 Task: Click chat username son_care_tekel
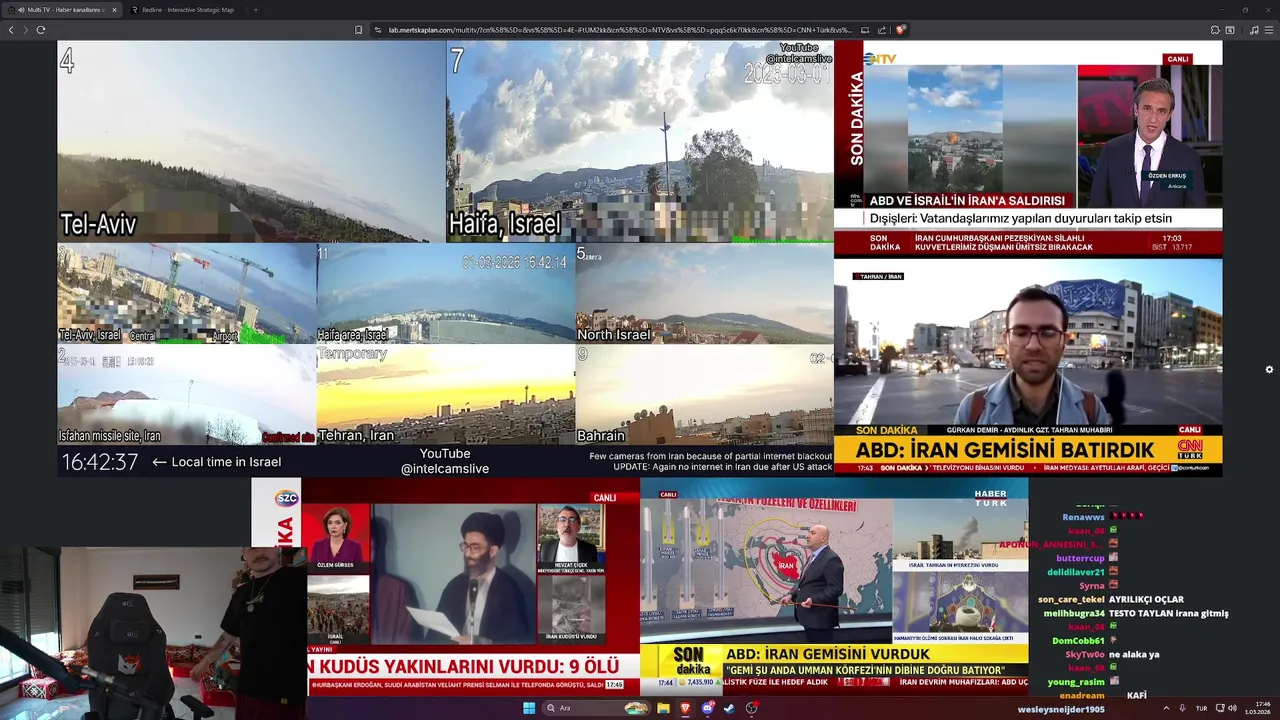pyautogui.click(x=1071, y=599)
